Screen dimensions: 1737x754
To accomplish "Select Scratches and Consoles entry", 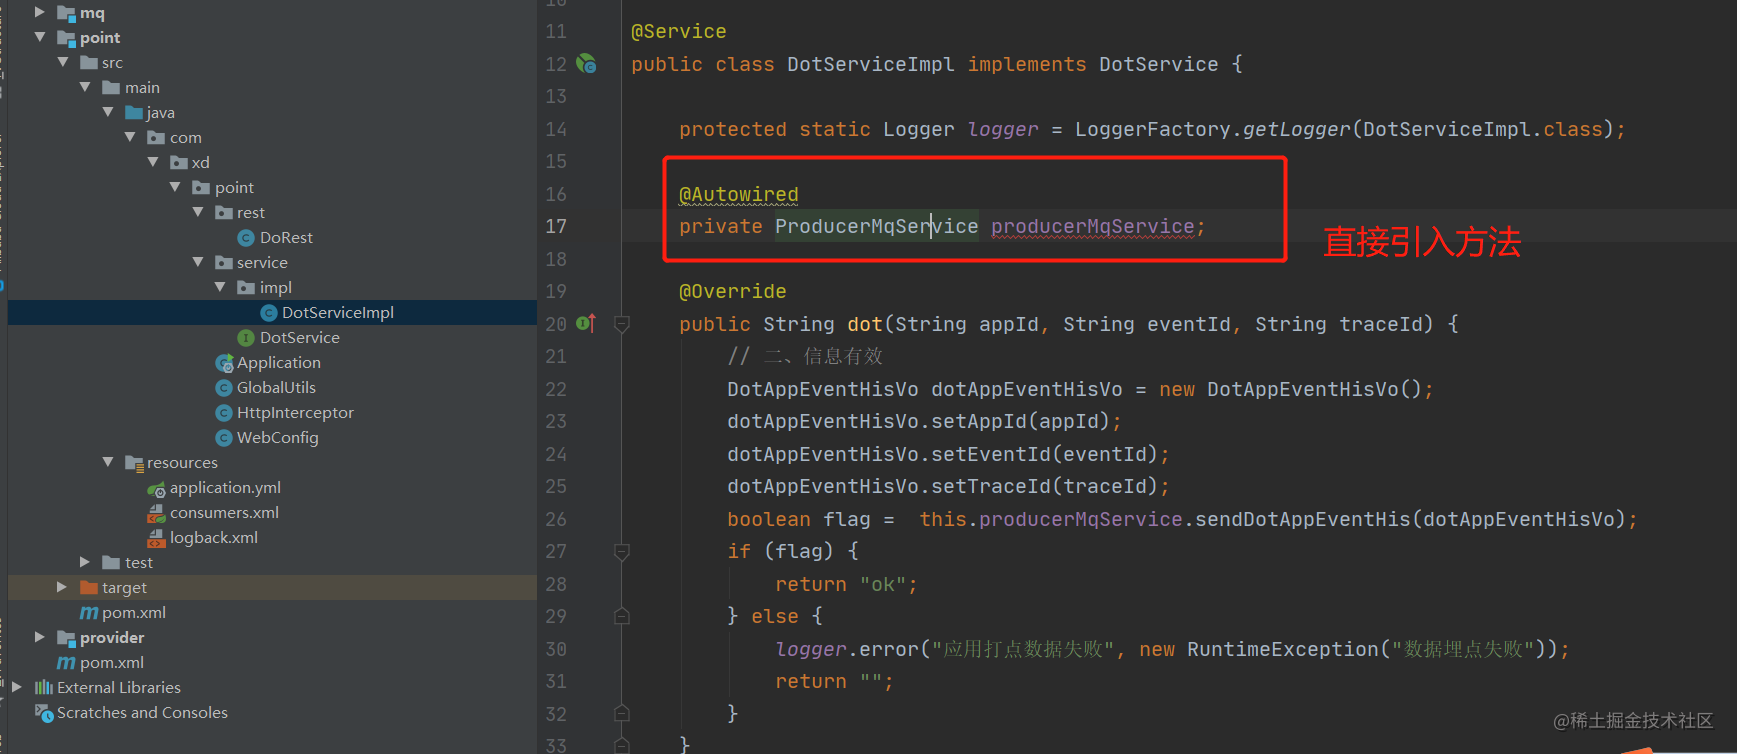I will (x=142, y=713).
